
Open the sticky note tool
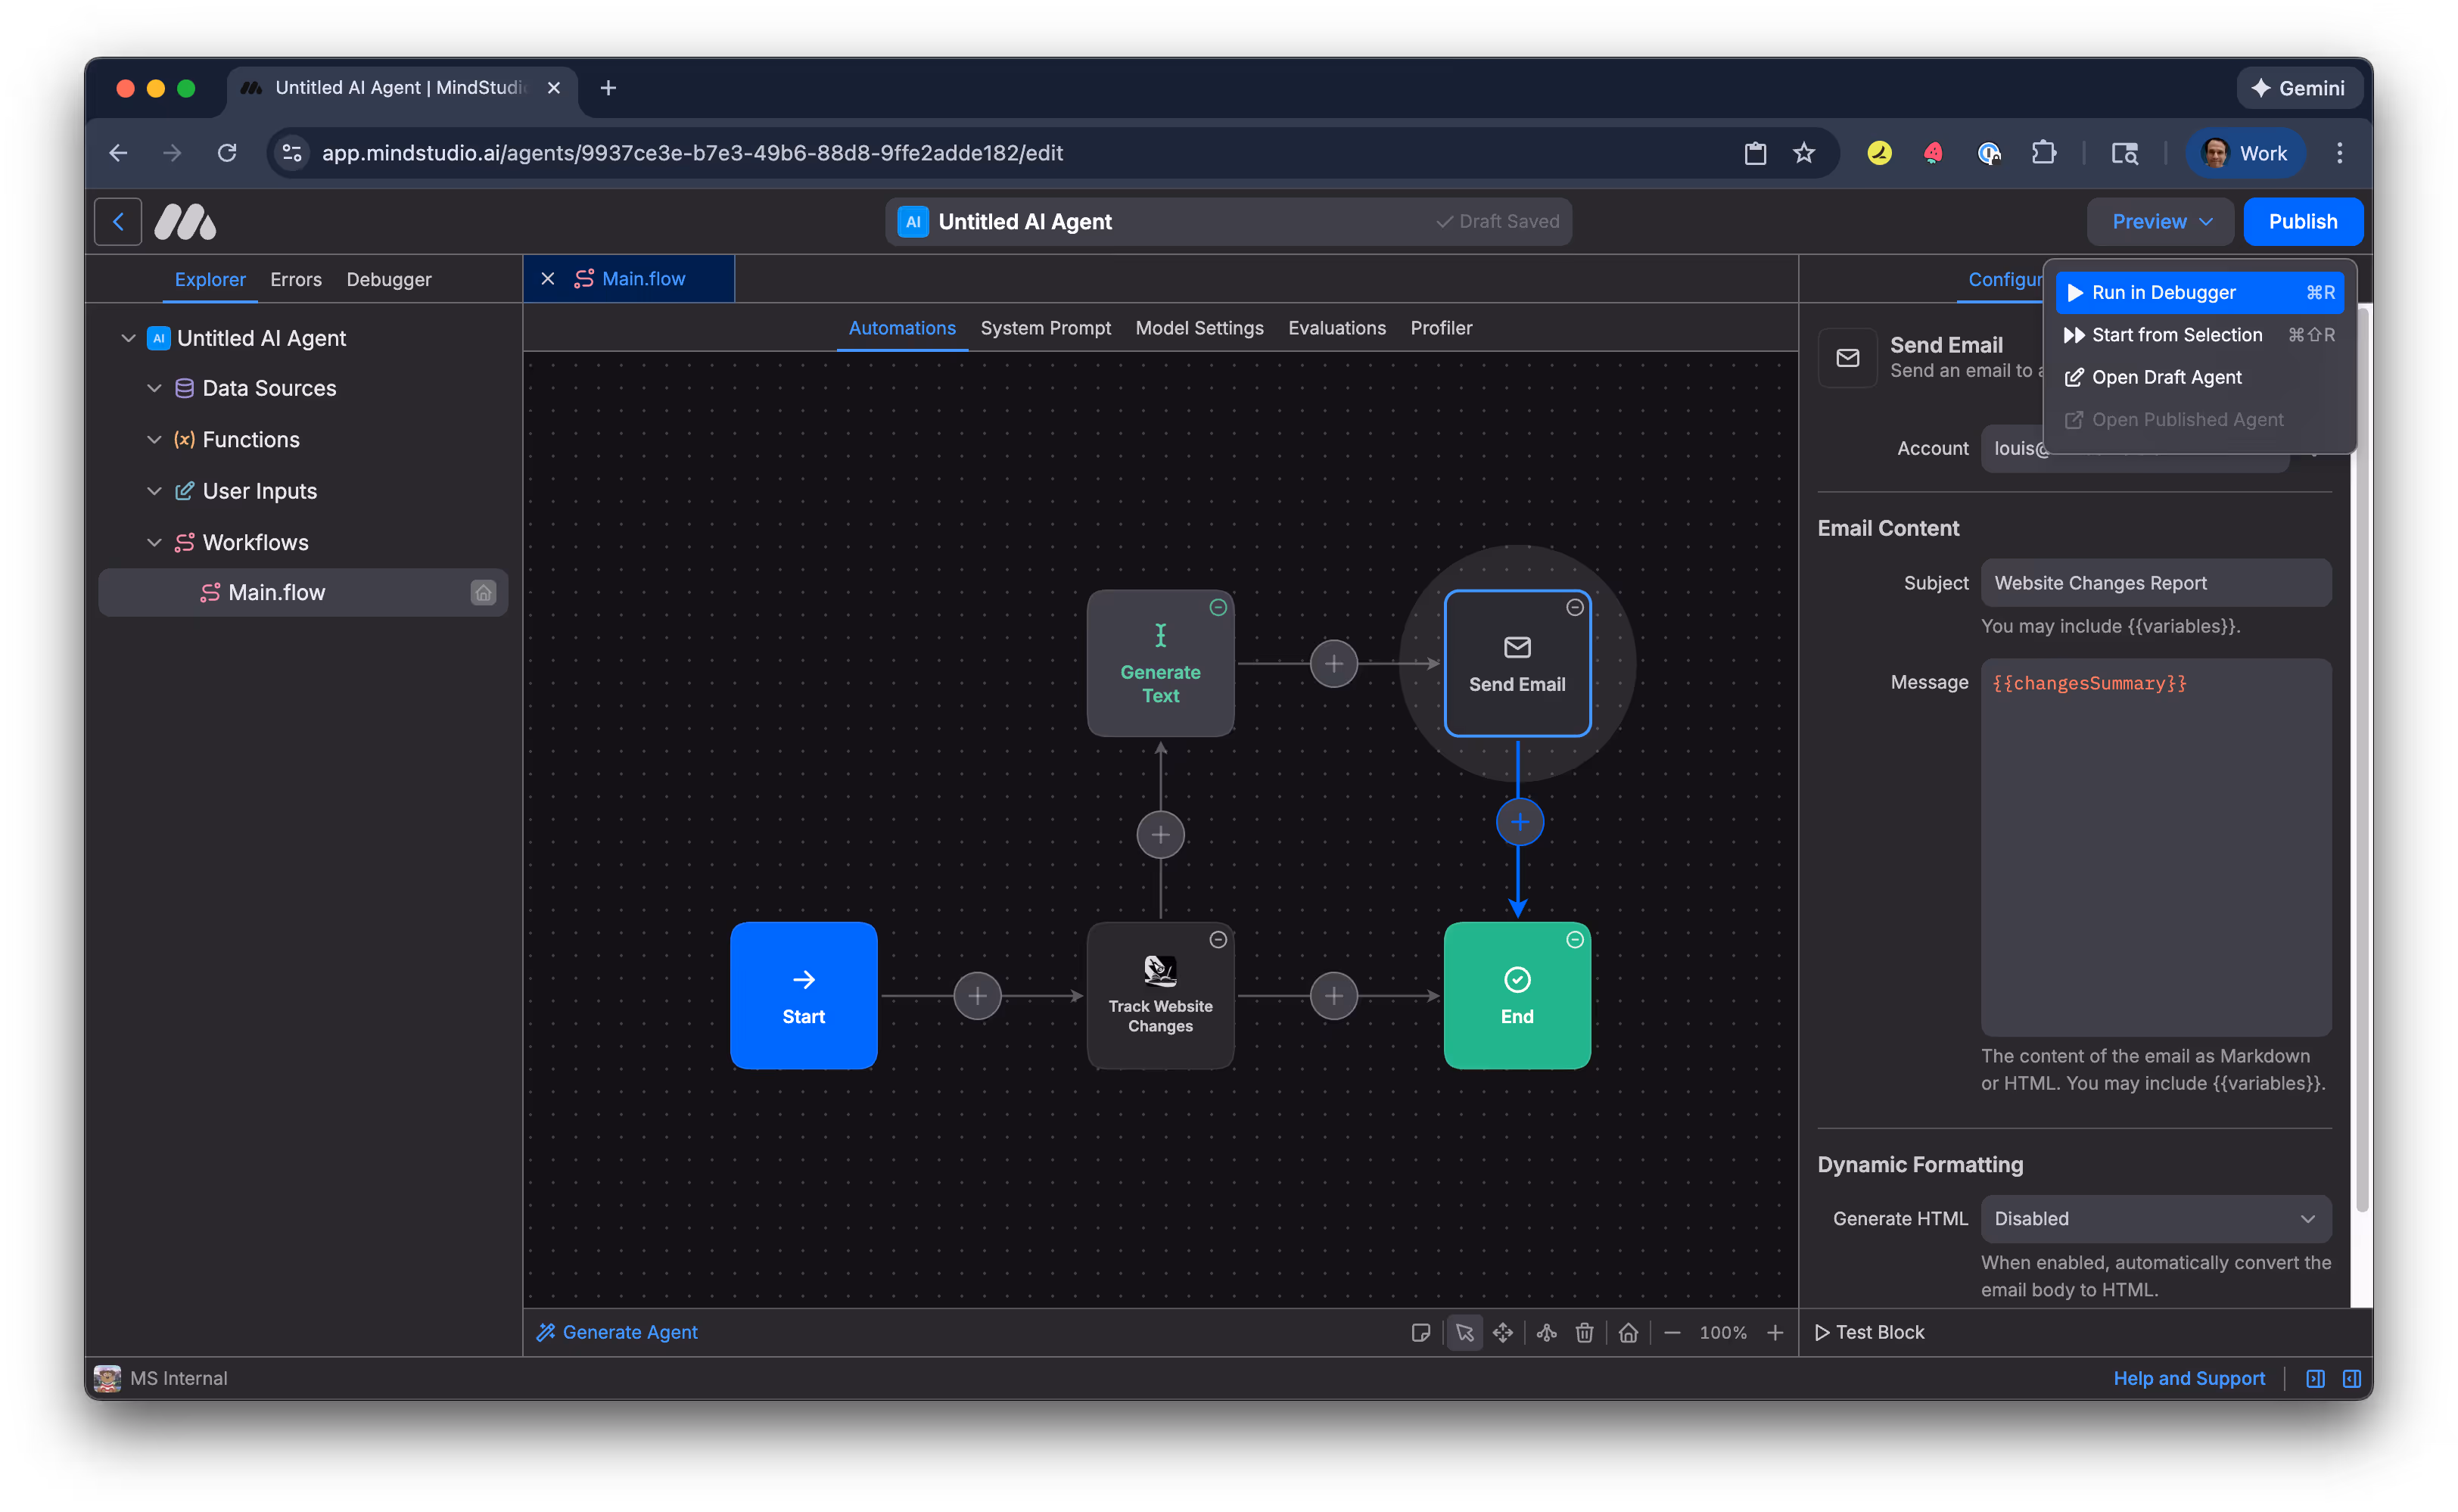coord(1421,1332)
